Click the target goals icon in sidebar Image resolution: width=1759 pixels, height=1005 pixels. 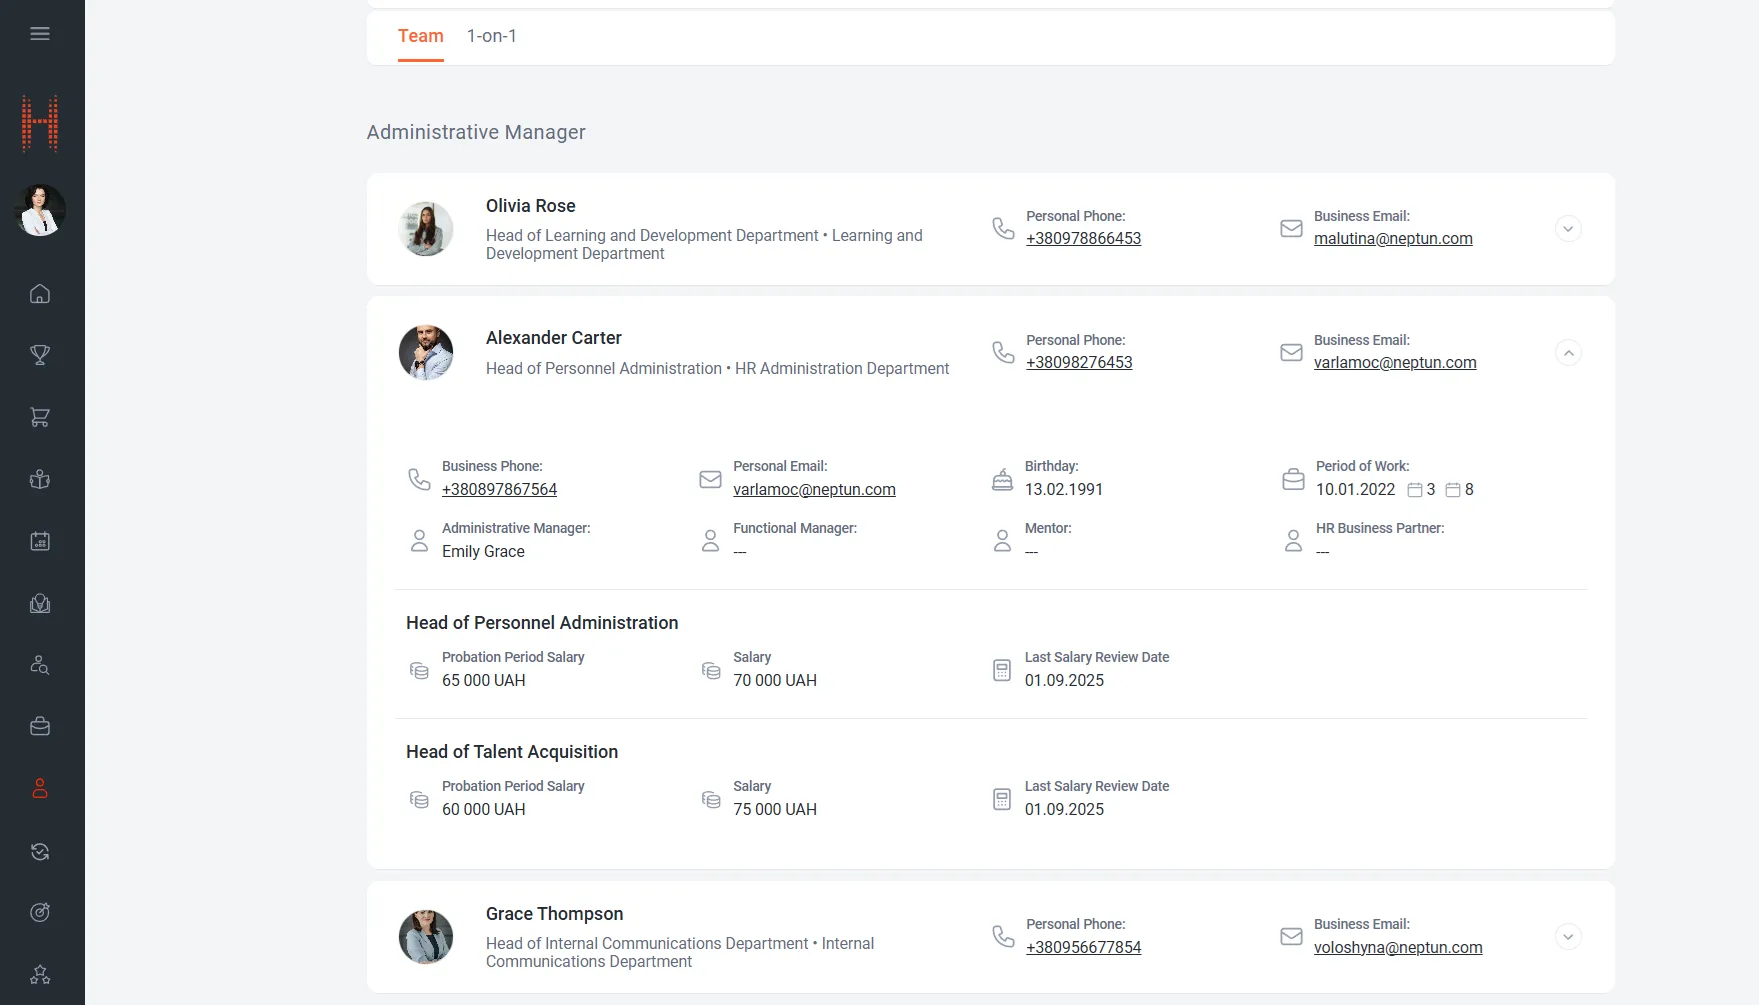pos(40,912)
